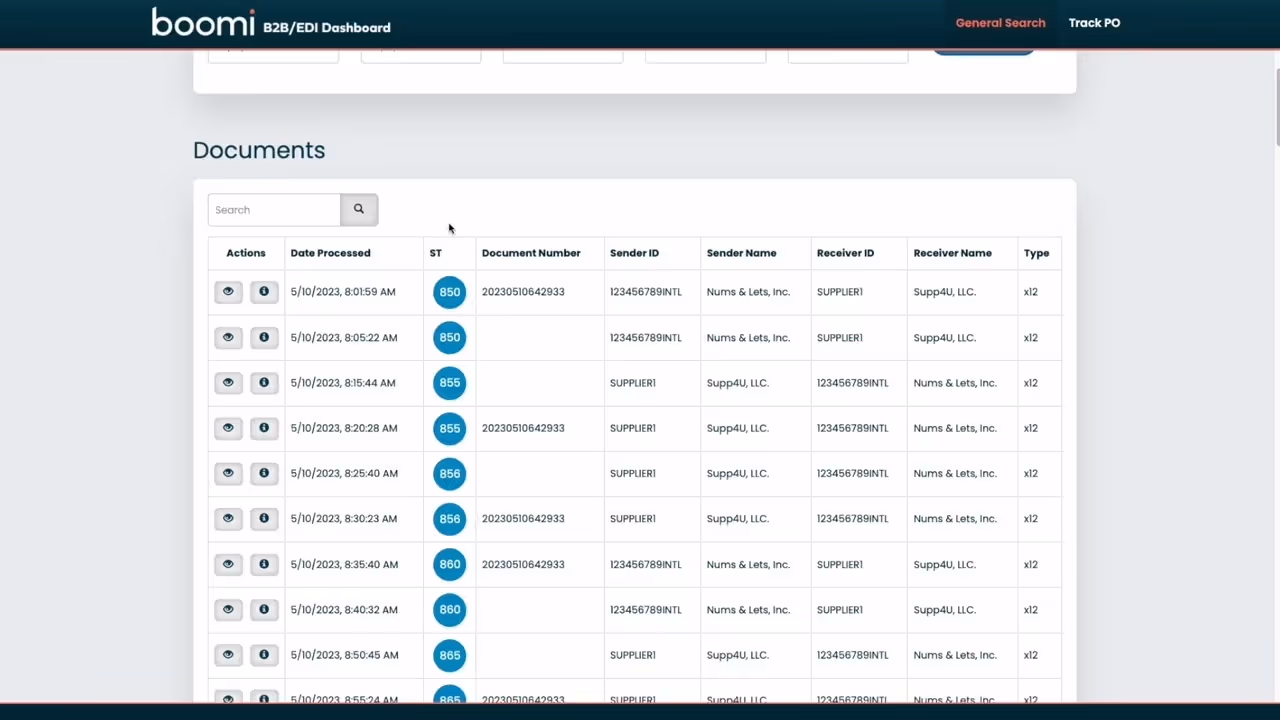Click the 855 badge for 8:20:28 AM
Viewport: 1280px width, 720px height.
point(450,428)
